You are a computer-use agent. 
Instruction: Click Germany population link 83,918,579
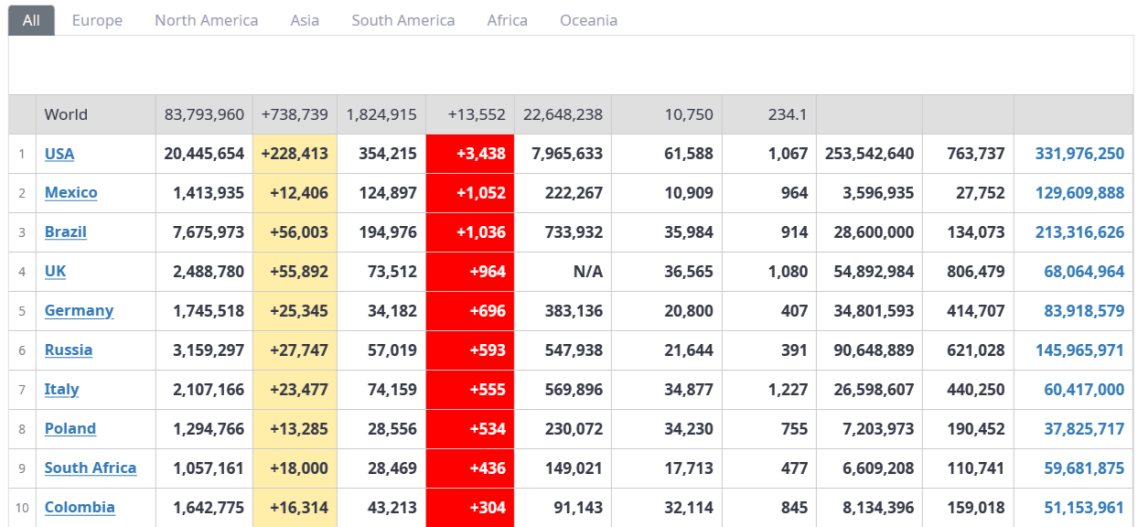[x=1084, y=311]
